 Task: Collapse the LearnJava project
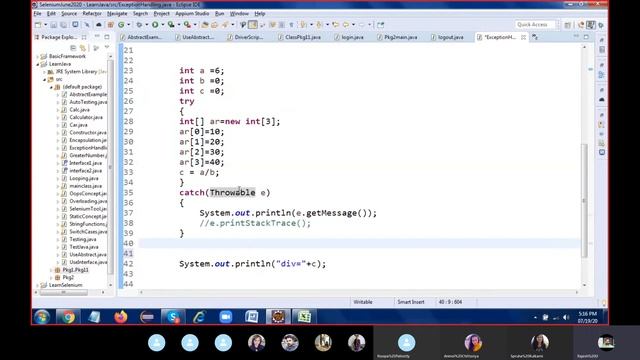(x=38, y=64)
